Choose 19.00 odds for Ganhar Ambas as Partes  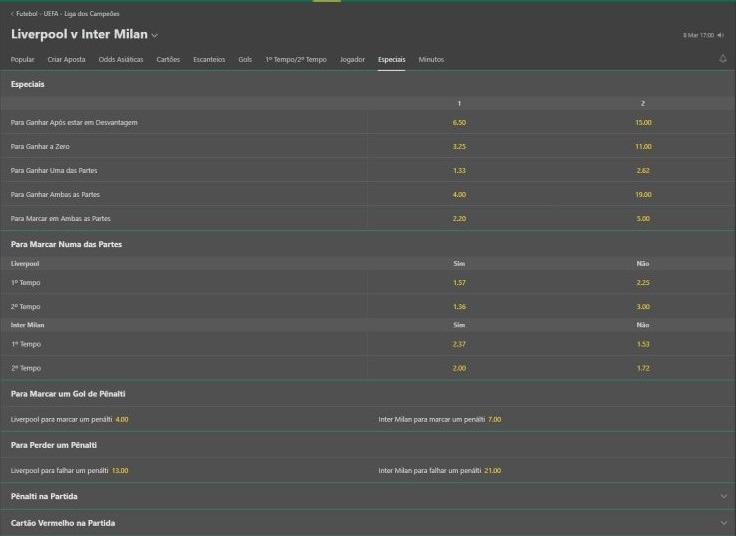643,194
